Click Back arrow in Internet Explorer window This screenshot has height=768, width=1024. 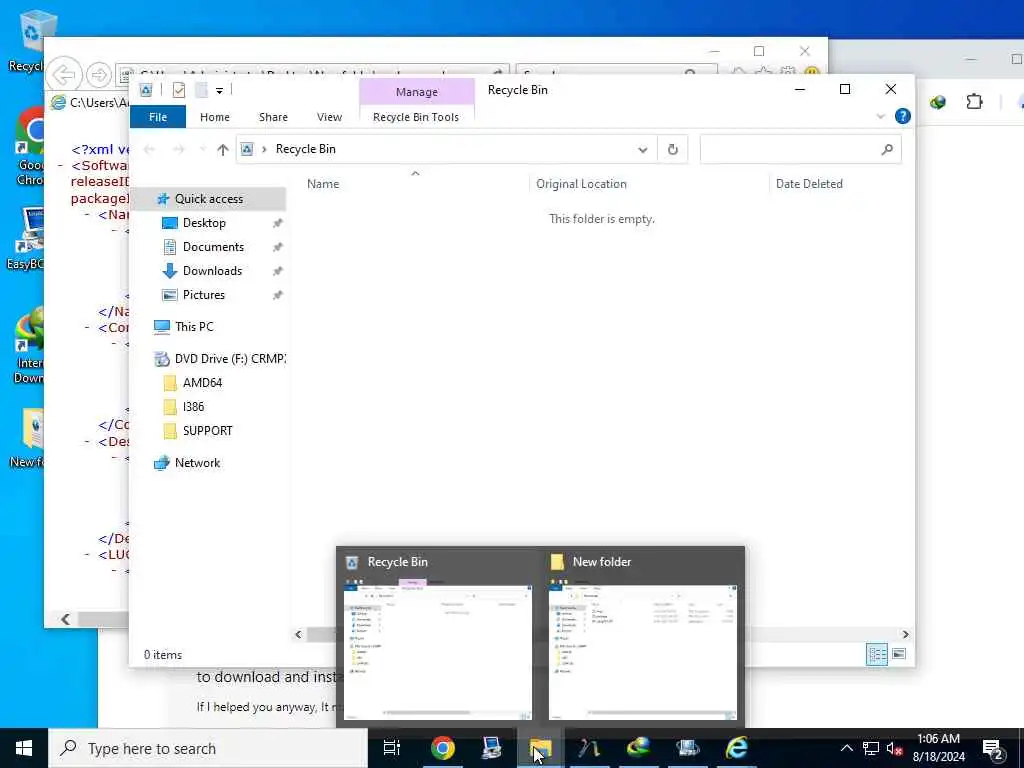[x=64, y=75]
